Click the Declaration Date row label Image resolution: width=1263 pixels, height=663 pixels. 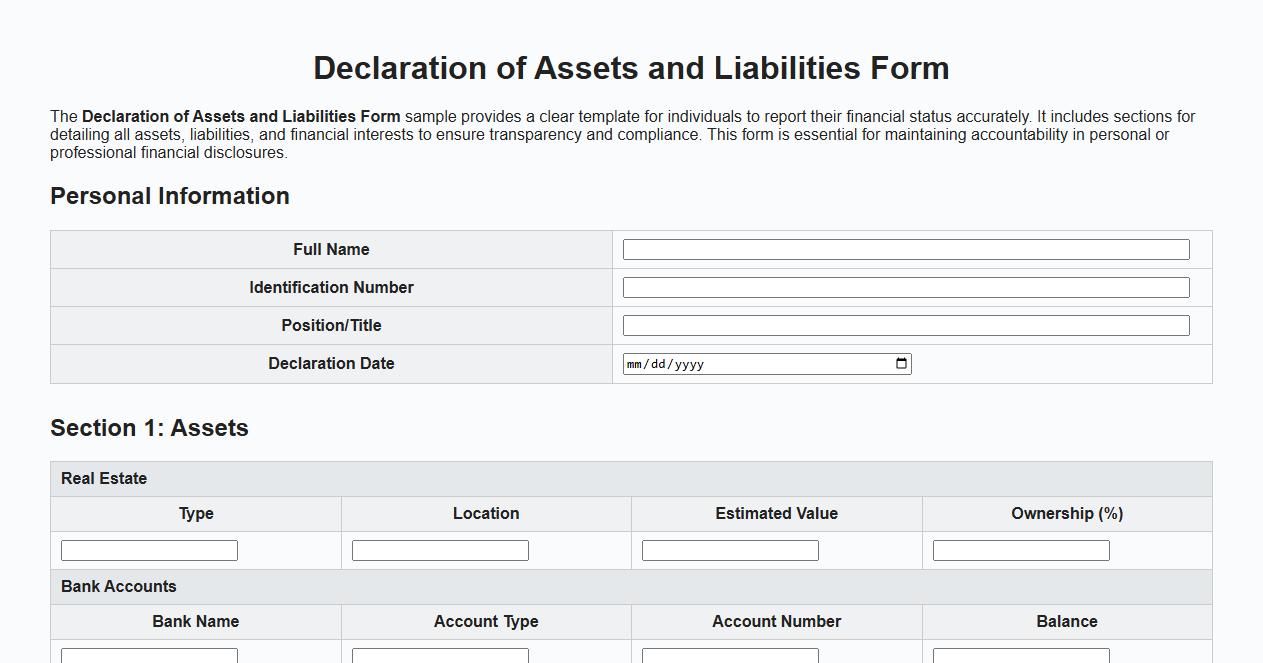point(331,363)
